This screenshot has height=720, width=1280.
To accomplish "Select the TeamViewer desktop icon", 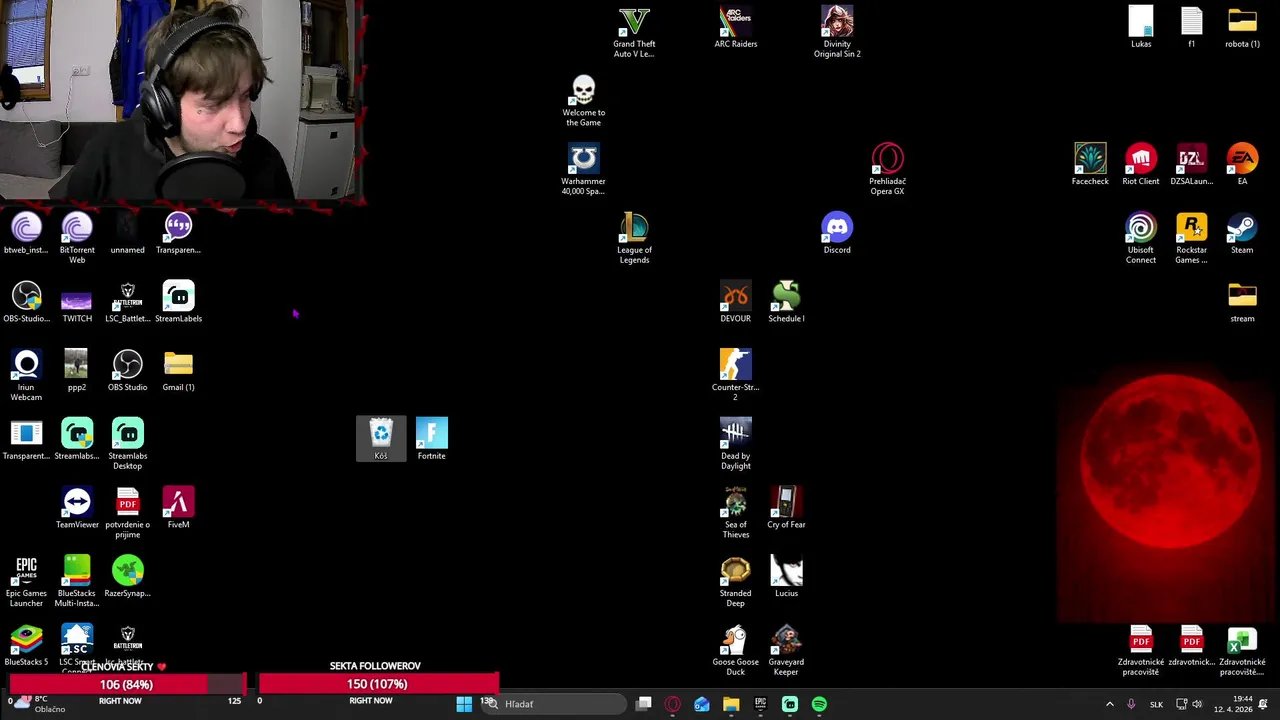I will tap(77, 508).
